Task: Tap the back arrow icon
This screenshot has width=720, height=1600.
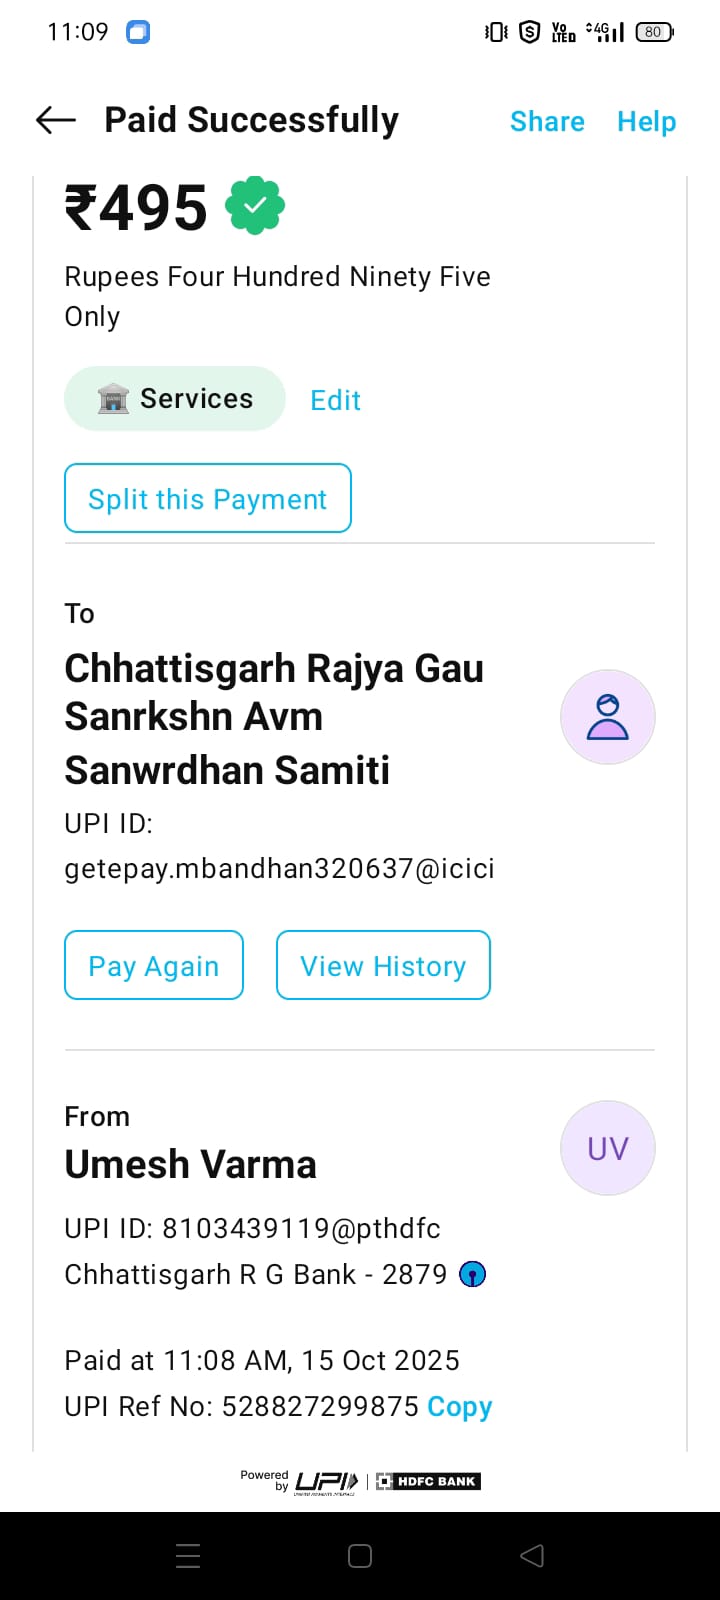Action: coord(56,121)
